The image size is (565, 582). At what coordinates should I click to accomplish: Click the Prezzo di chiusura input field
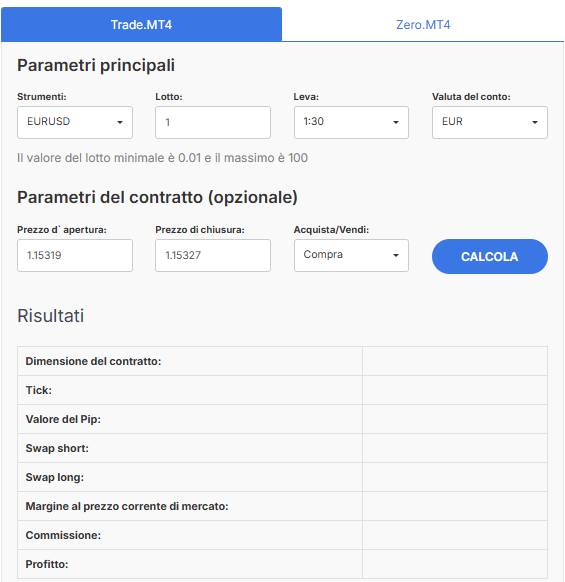click(213, 255)
